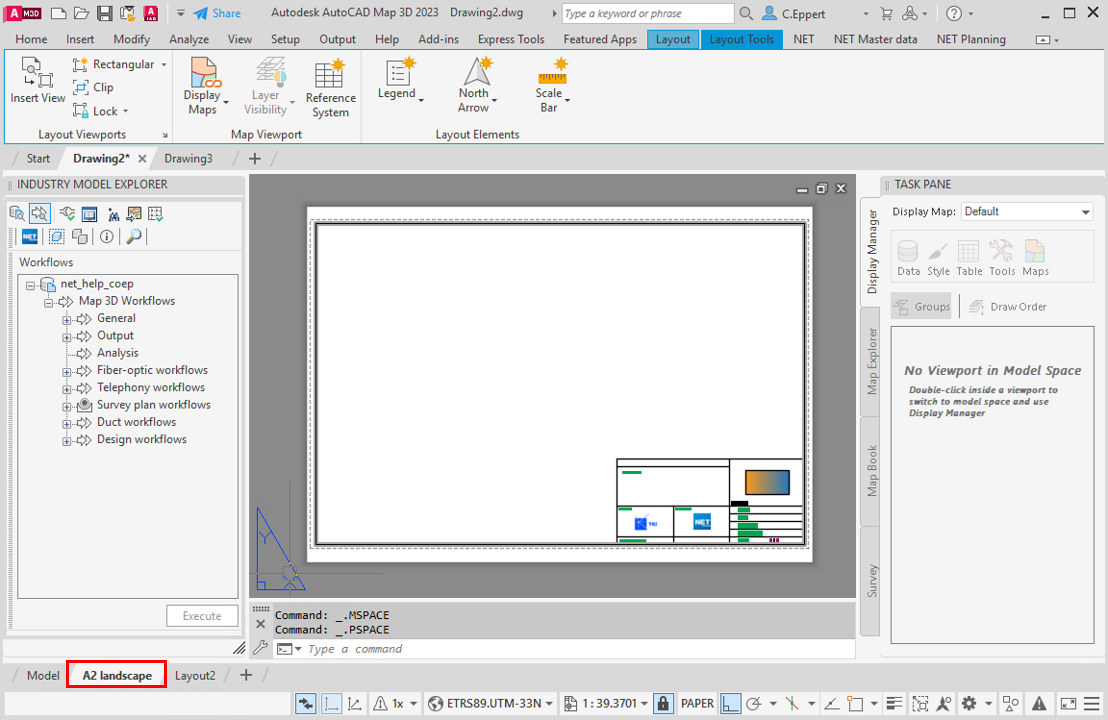Open the Rectangular viewport dropdown
Viewport: 1108px width, 720px height.
(x=164, y=64)
